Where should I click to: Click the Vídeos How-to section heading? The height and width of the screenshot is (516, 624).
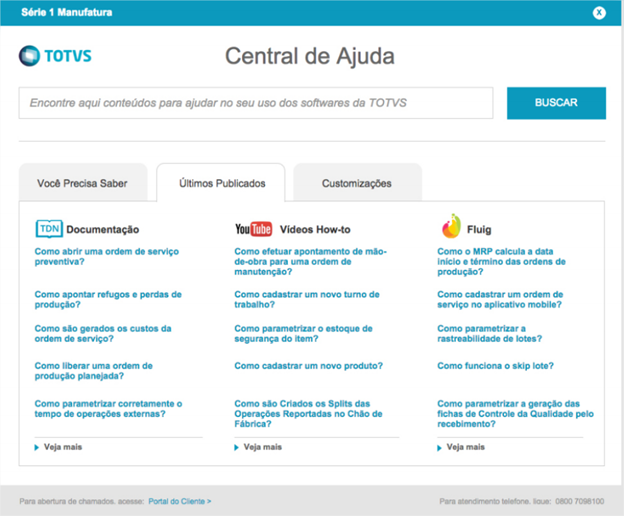(315, 230)
